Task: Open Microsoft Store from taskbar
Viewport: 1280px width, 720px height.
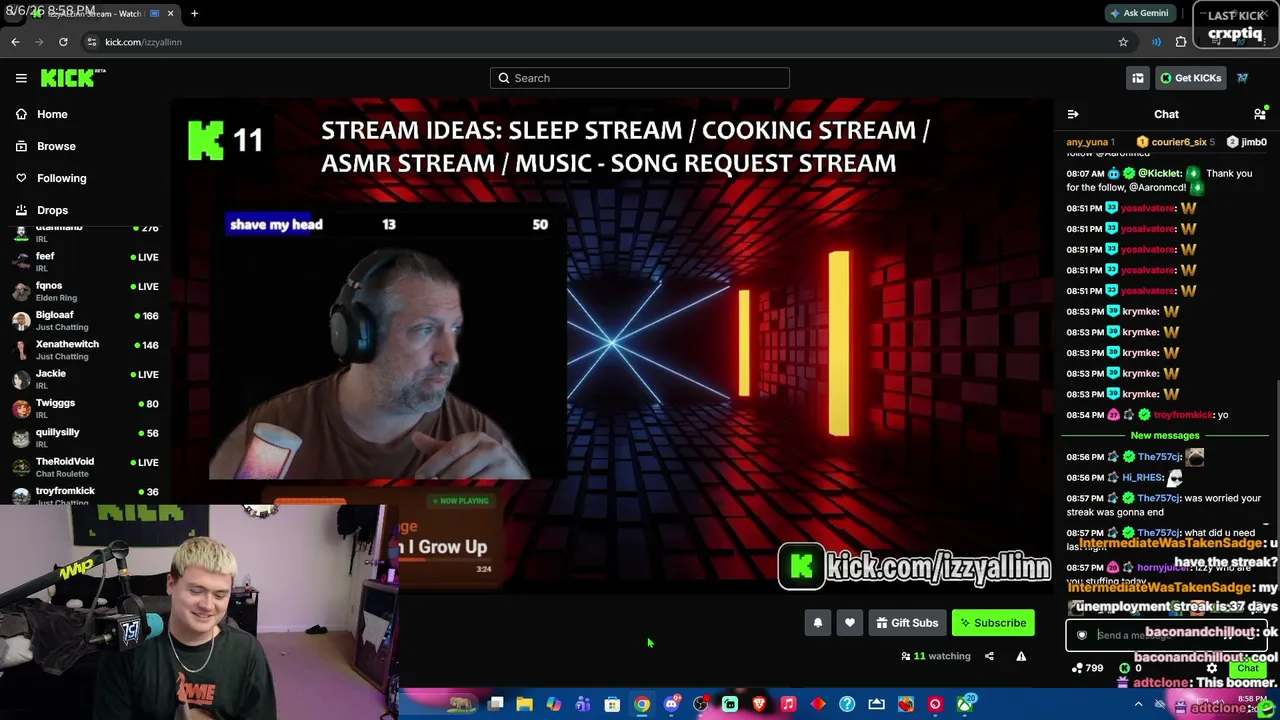Action: [612, 705]
